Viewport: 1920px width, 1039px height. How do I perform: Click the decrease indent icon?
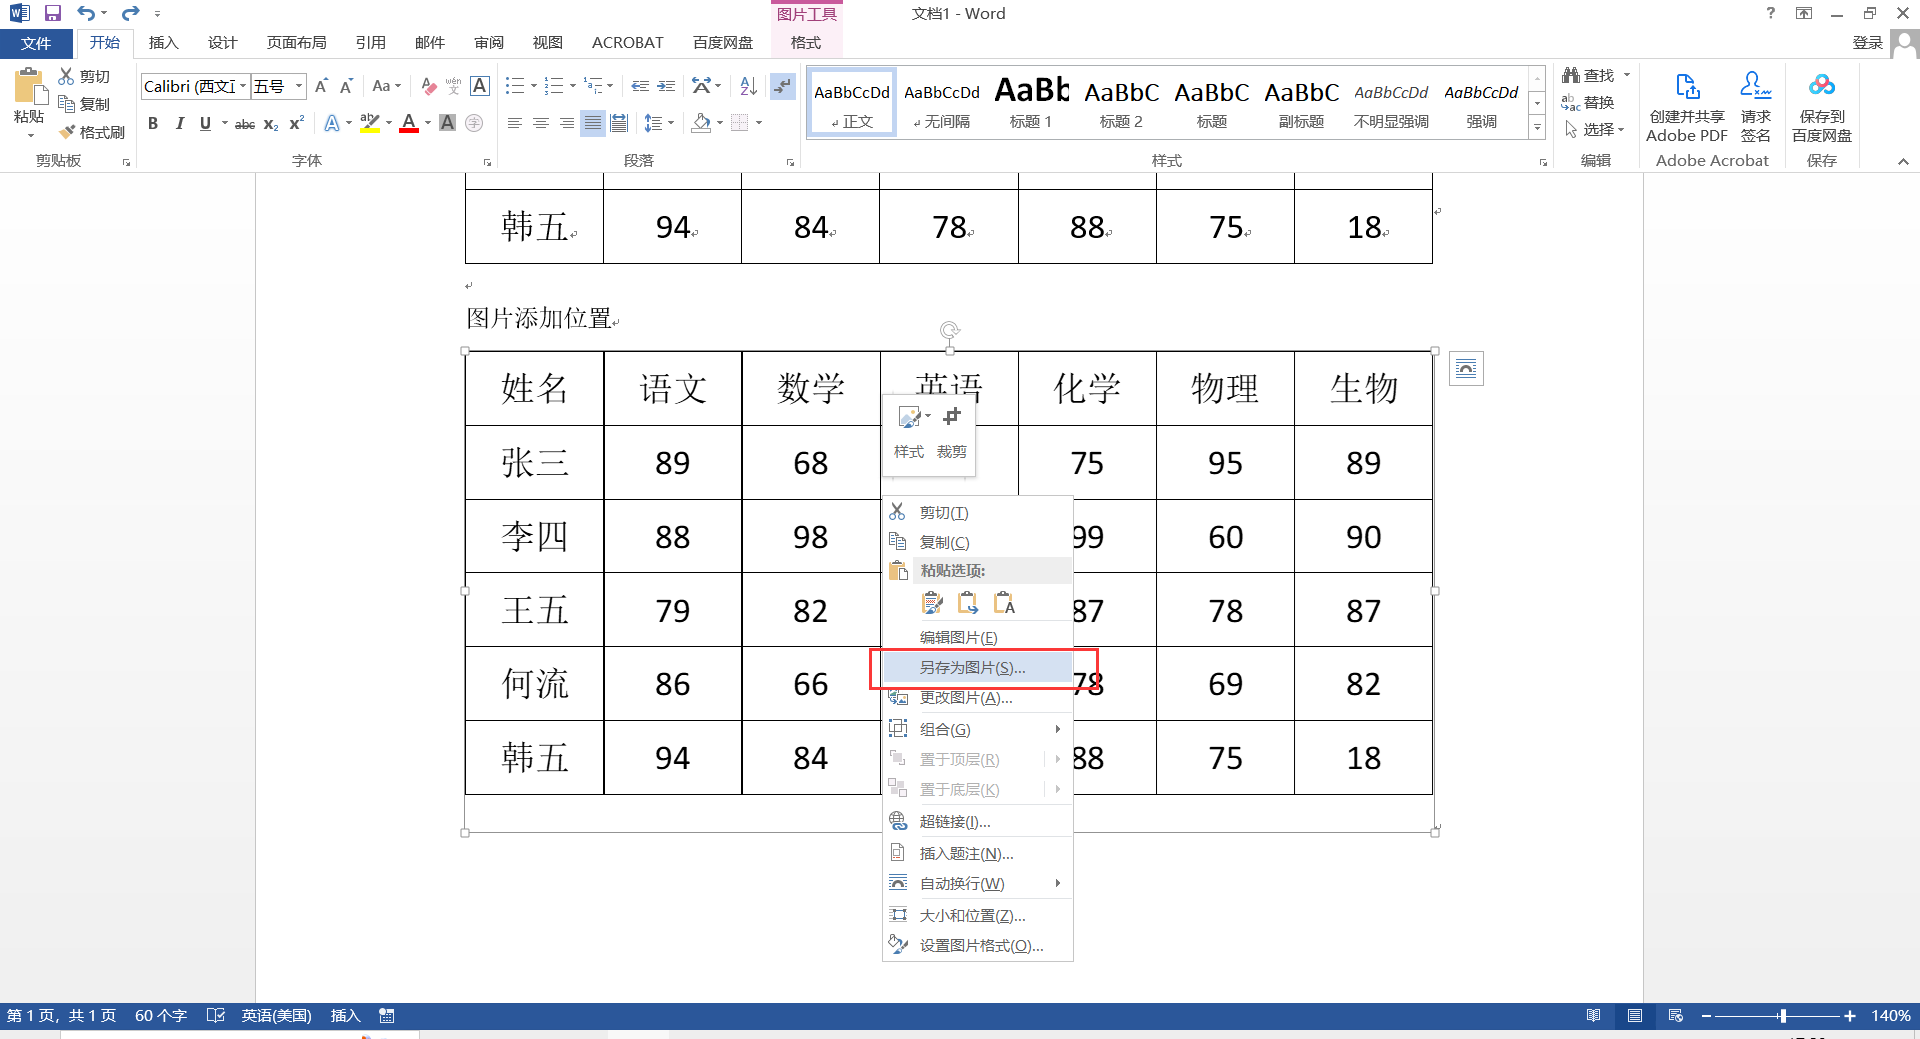pos(640,86)
